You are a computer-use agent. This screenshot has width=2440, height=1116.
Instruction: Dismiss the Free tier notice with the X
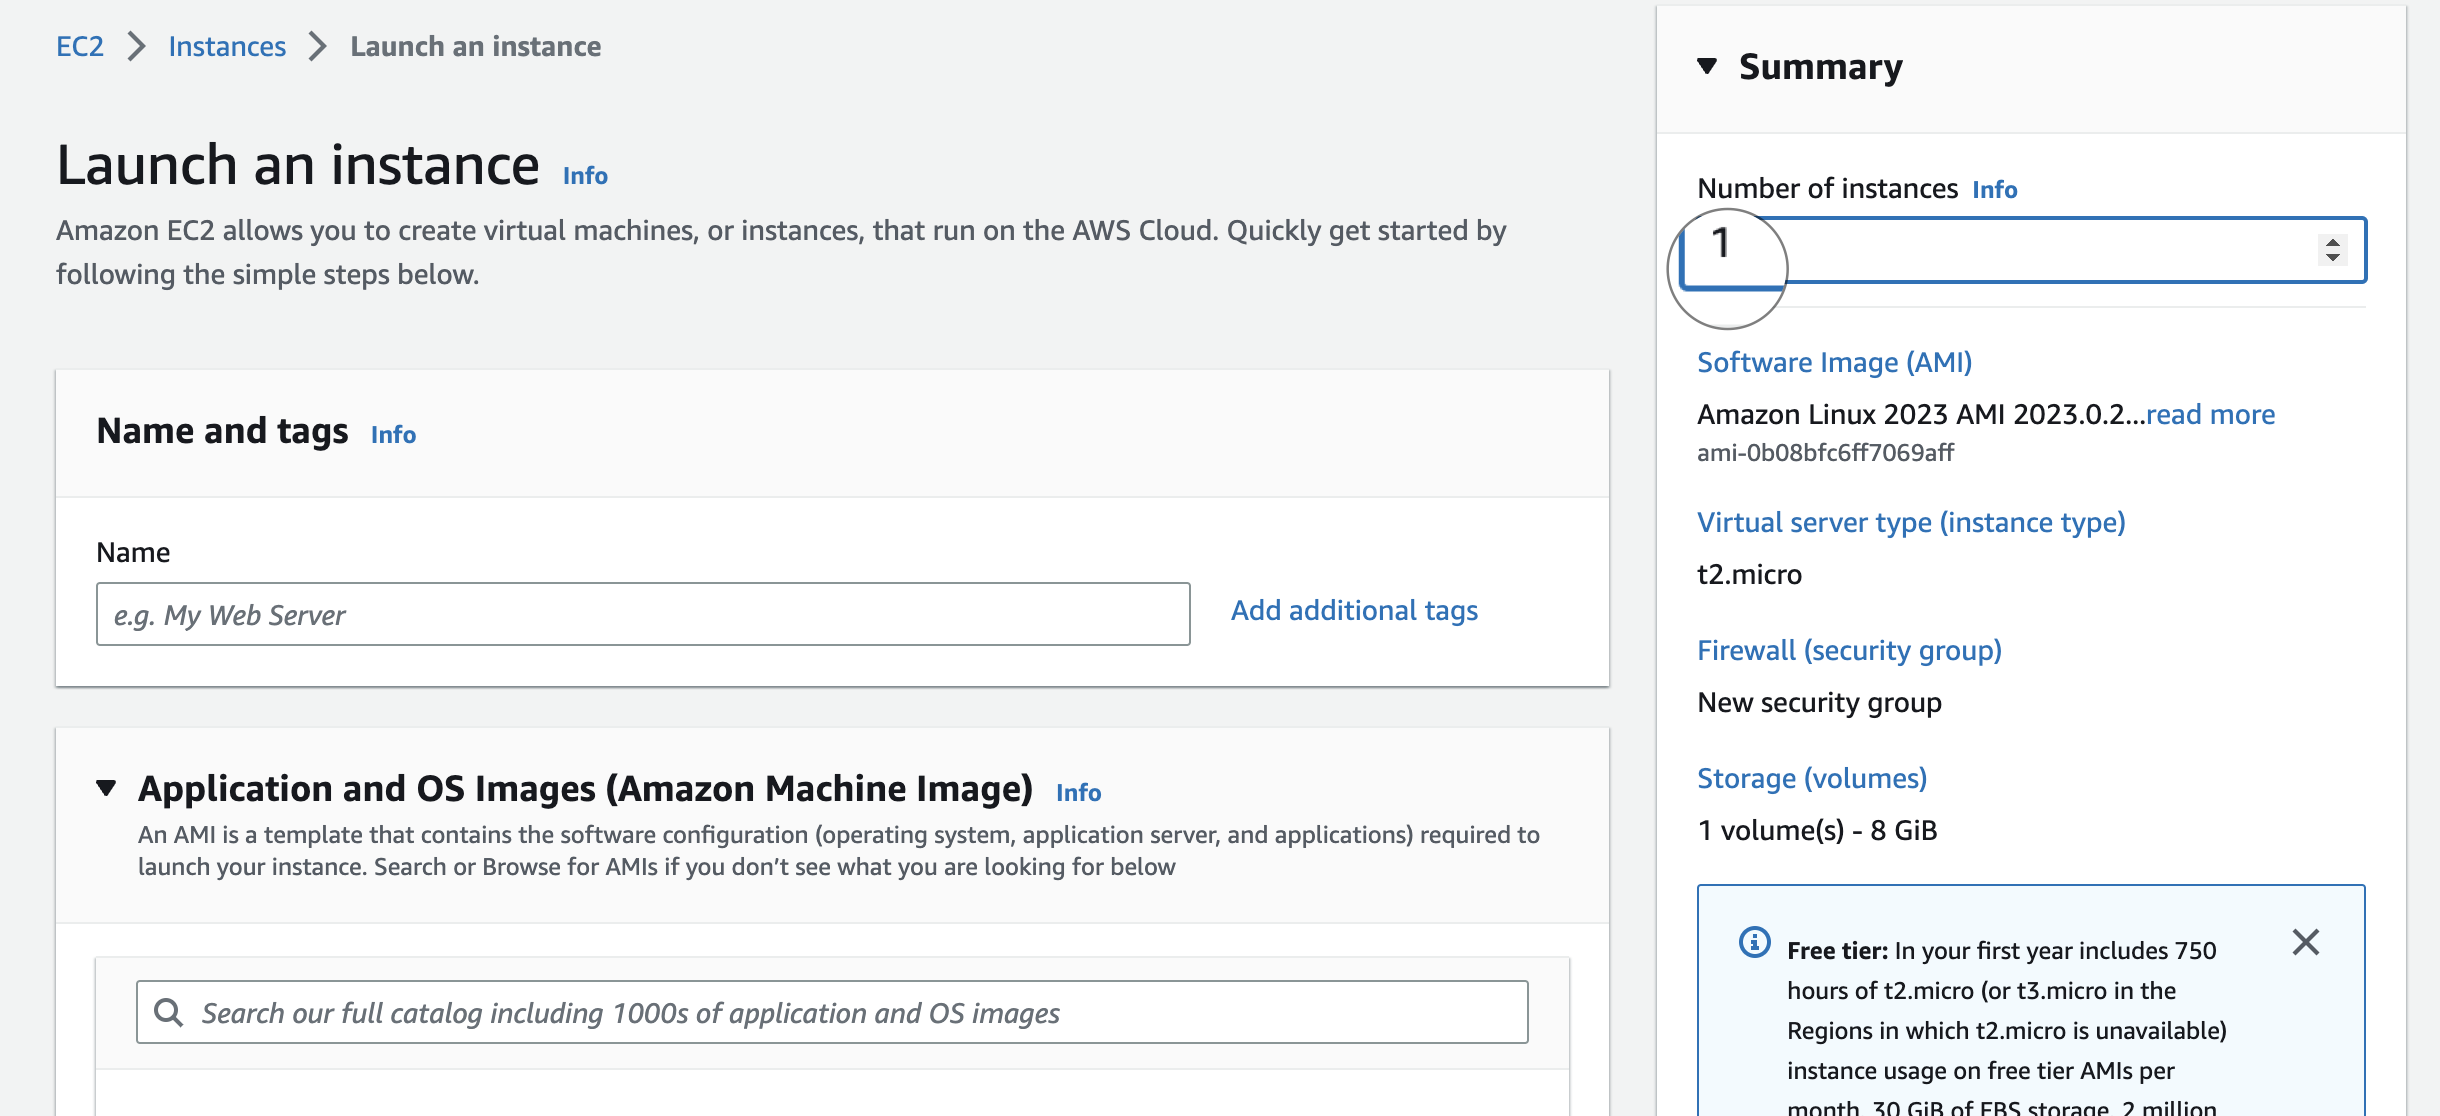tap(2306, 941)
